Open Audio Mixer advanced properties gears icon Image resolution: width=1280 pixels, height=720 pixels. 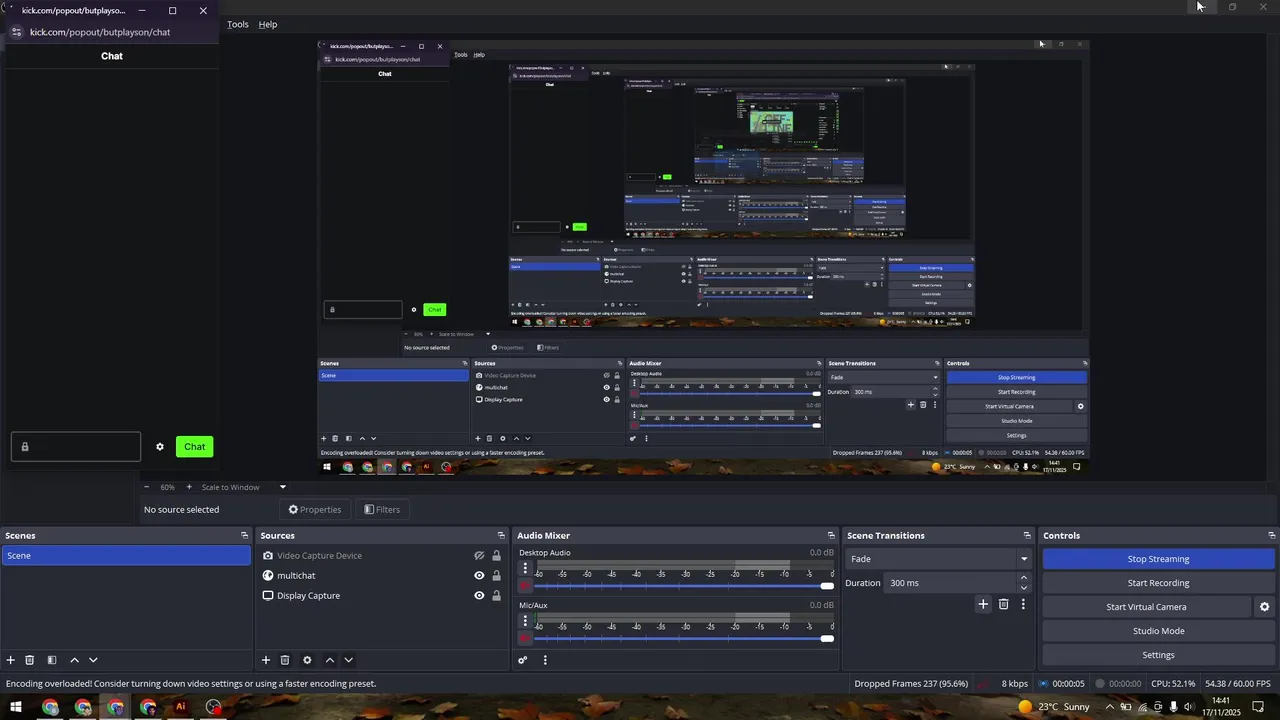522,660
